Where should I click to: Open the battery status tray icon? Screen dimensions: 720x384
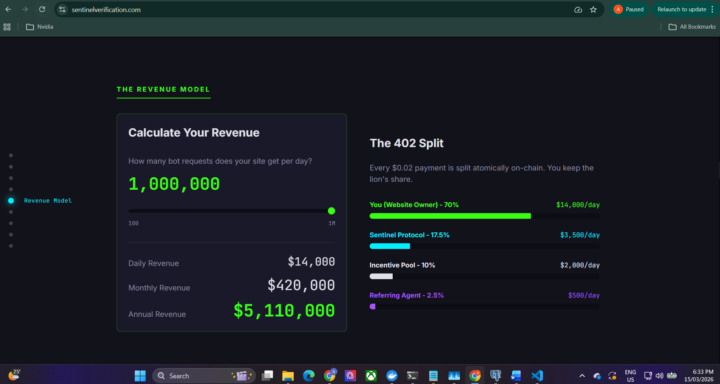[x=671, y=376]
